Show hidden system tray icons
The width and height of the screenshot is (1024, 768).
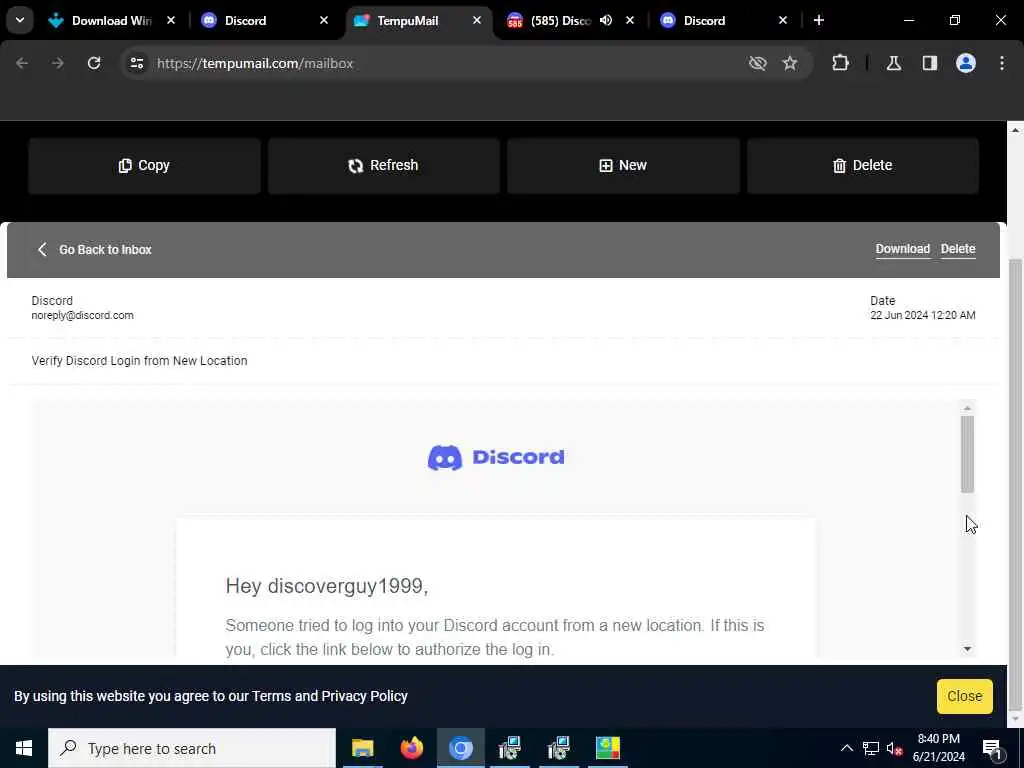point(846,748)
